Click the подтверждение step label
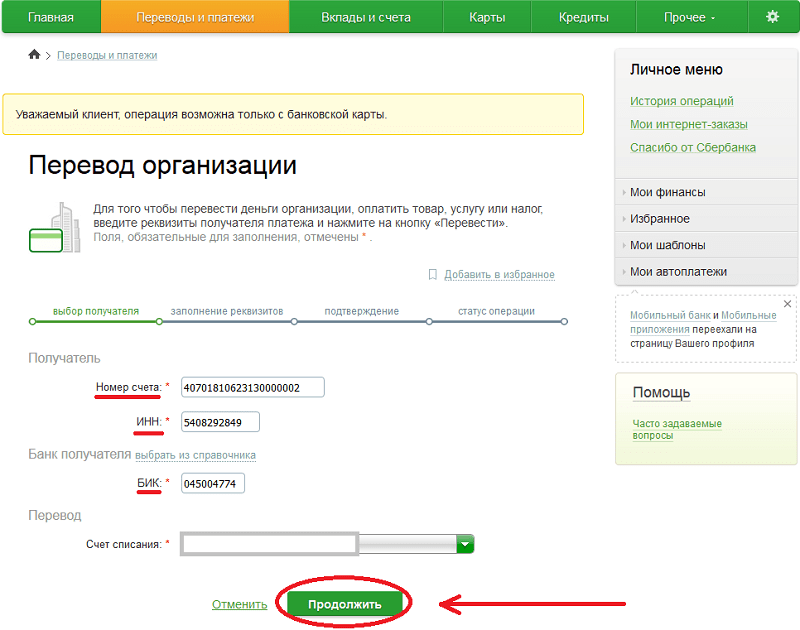Viewport: 800px width, 630px height. (362, 311)
